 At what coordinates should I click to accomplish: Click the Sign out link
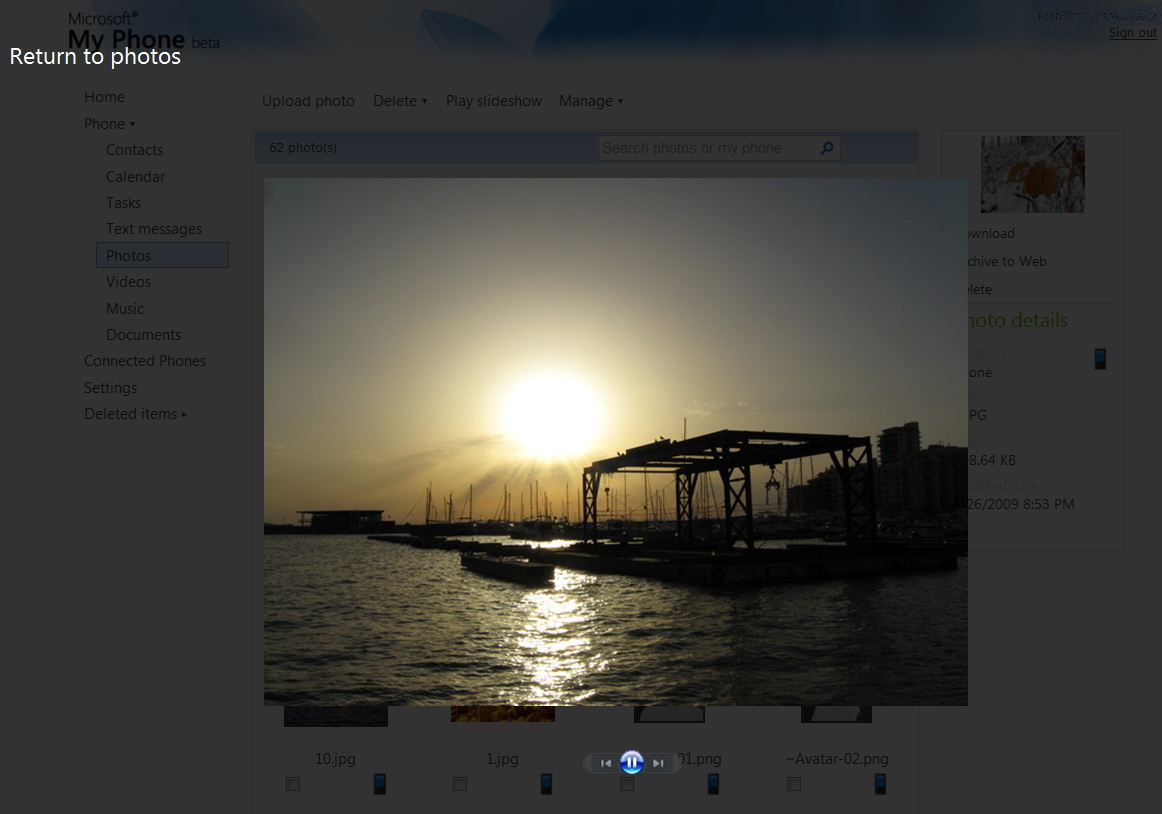tap(1132, 33)
